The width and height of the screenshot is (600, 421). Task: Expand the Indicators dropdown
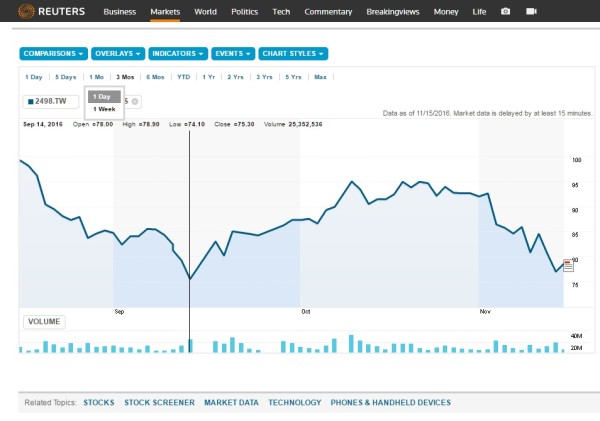pyautogui.click(x=178, y=54)
